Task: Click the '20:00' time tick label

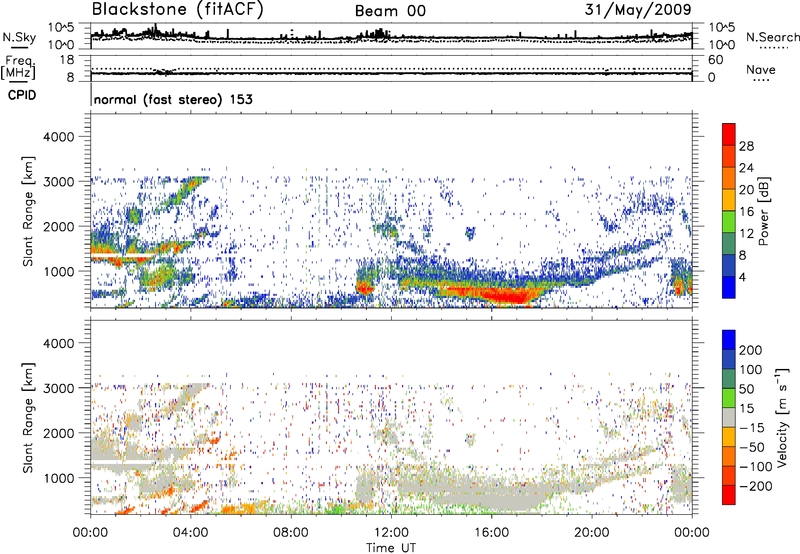Action: point(591,533)
